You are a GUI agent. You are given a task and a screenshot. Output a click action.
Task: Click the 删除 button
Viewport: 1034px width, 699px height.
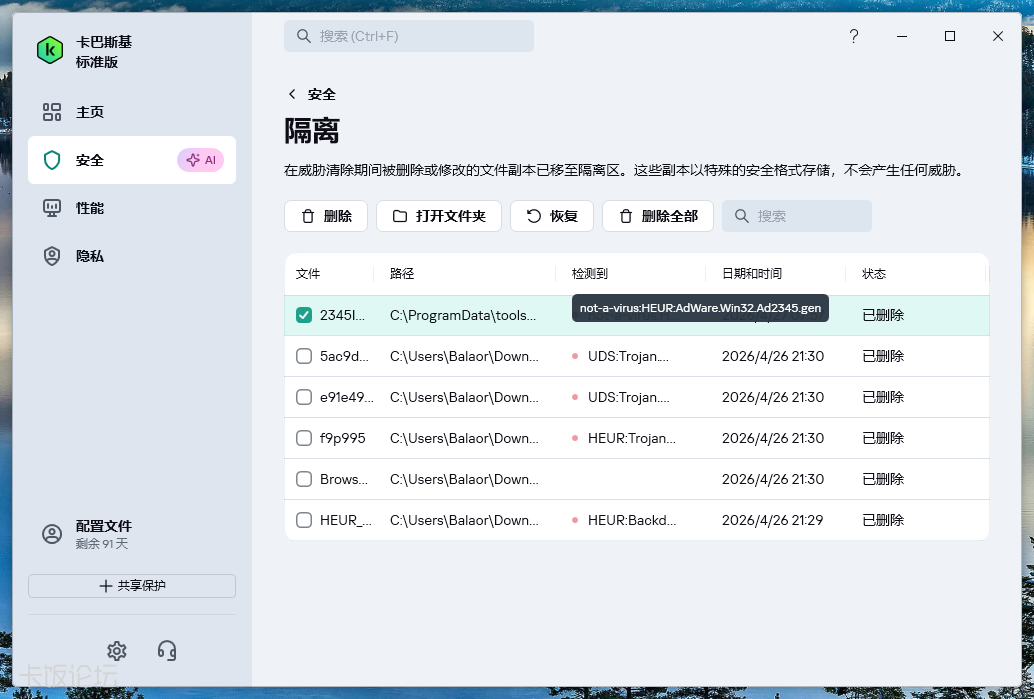pos(326,216)
